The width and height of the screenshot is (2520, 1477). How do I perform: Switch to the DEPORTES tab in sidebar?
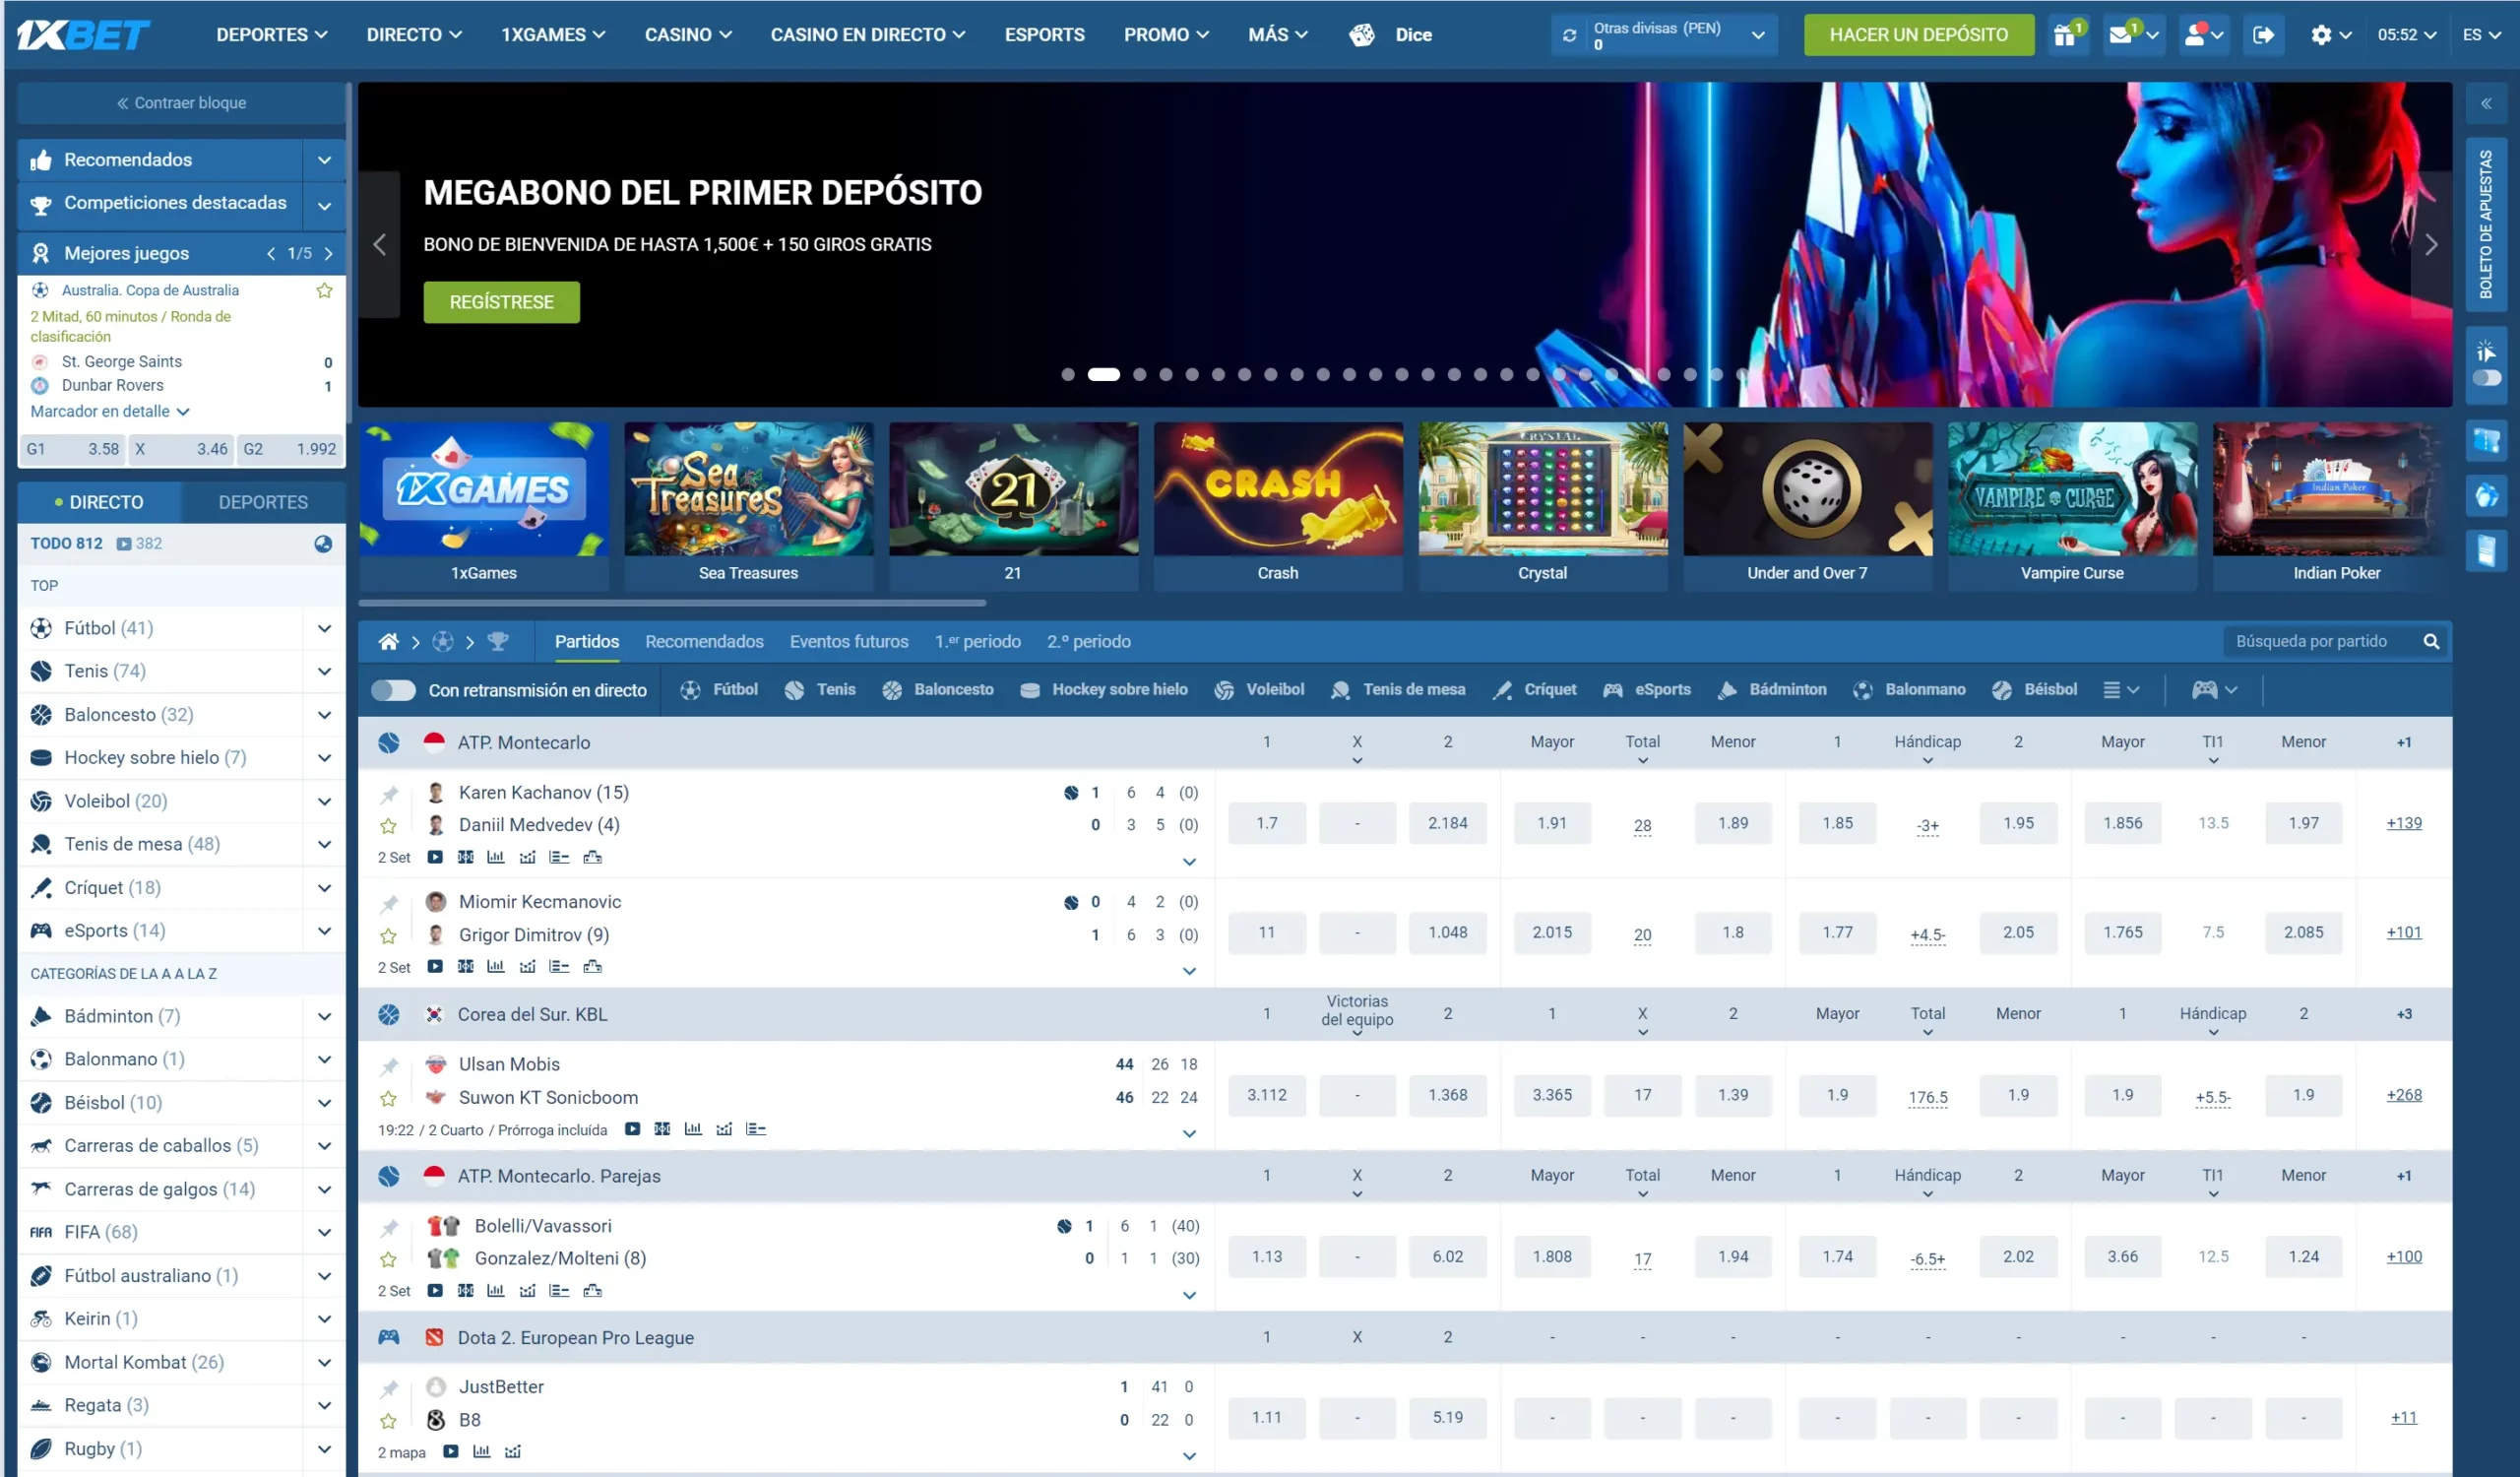(263, 503)
